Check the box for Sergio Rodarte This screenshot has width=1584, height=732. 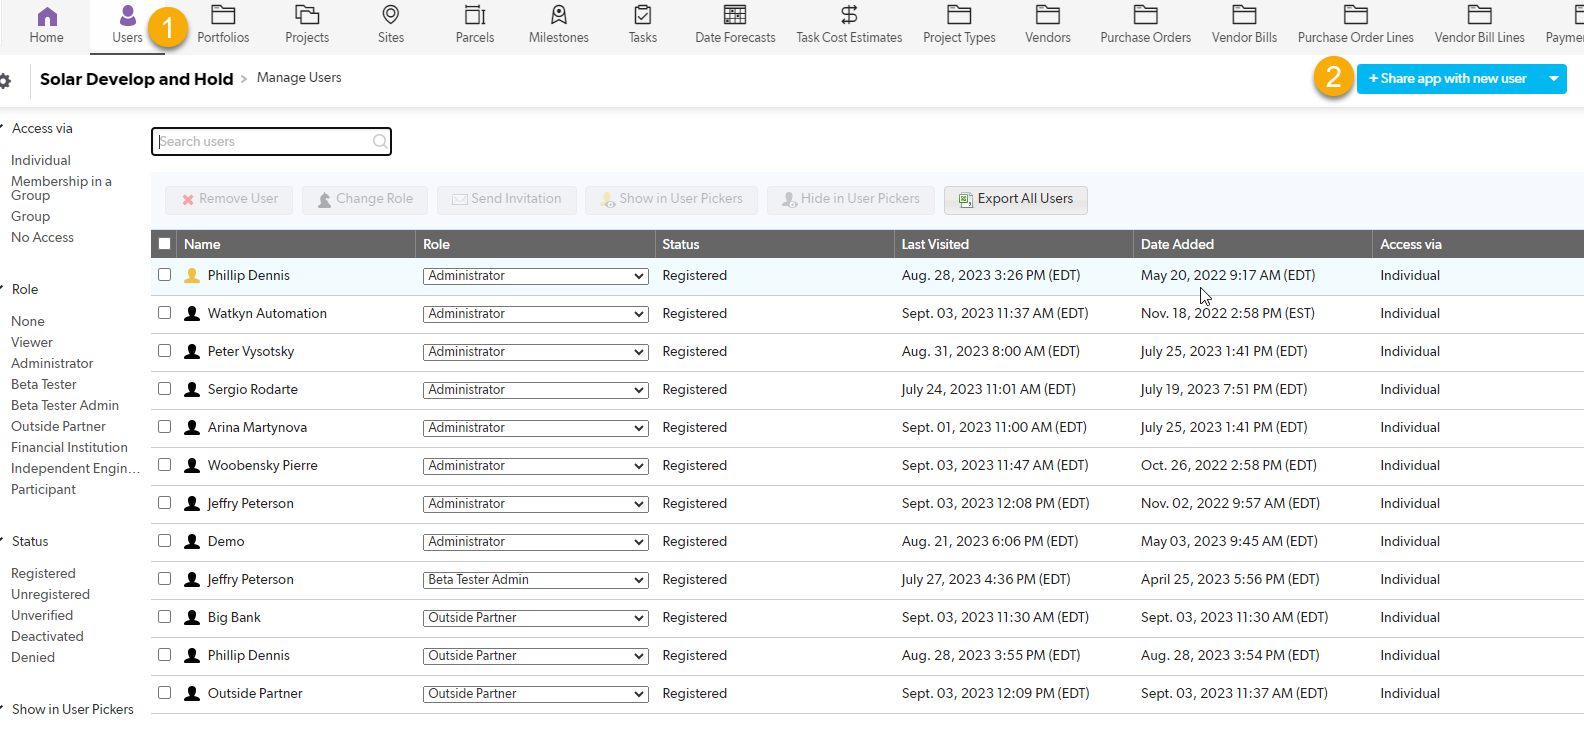tap(165, 389)
